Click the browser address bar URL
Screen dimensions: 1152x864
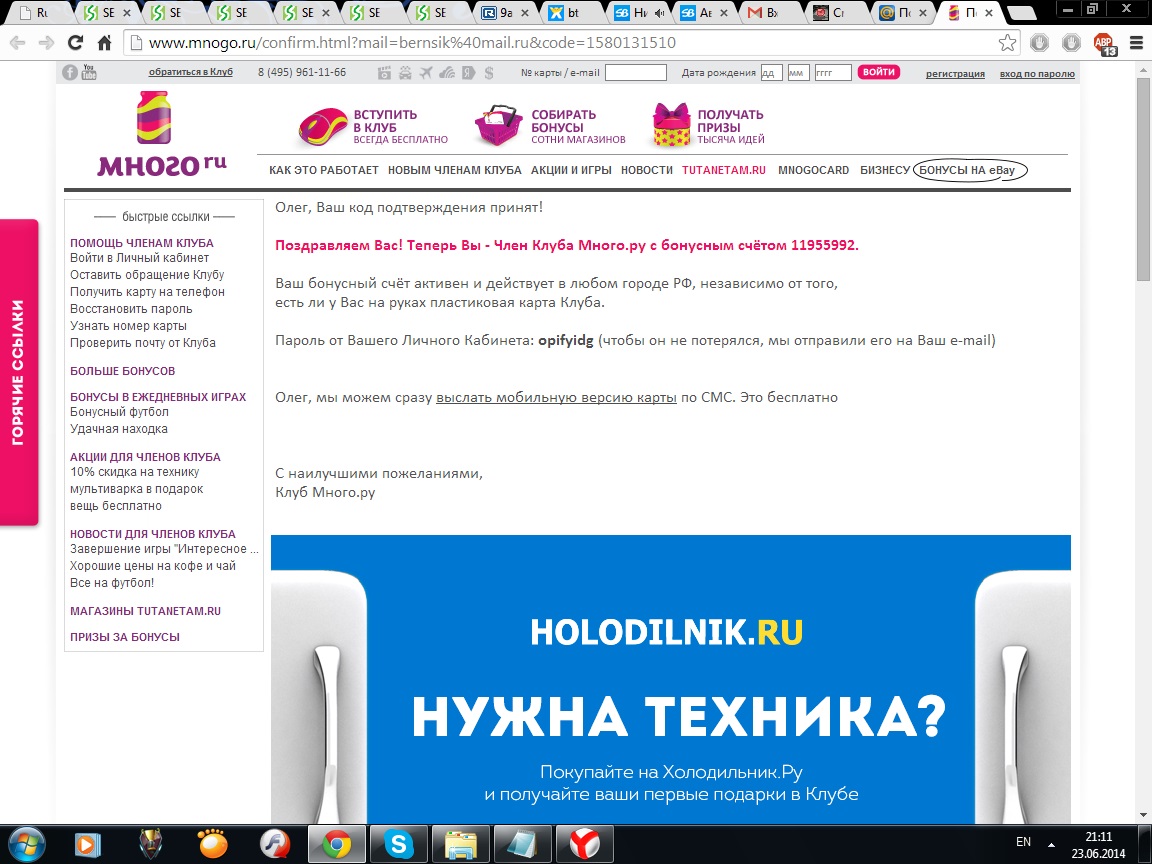coord(412,43)
